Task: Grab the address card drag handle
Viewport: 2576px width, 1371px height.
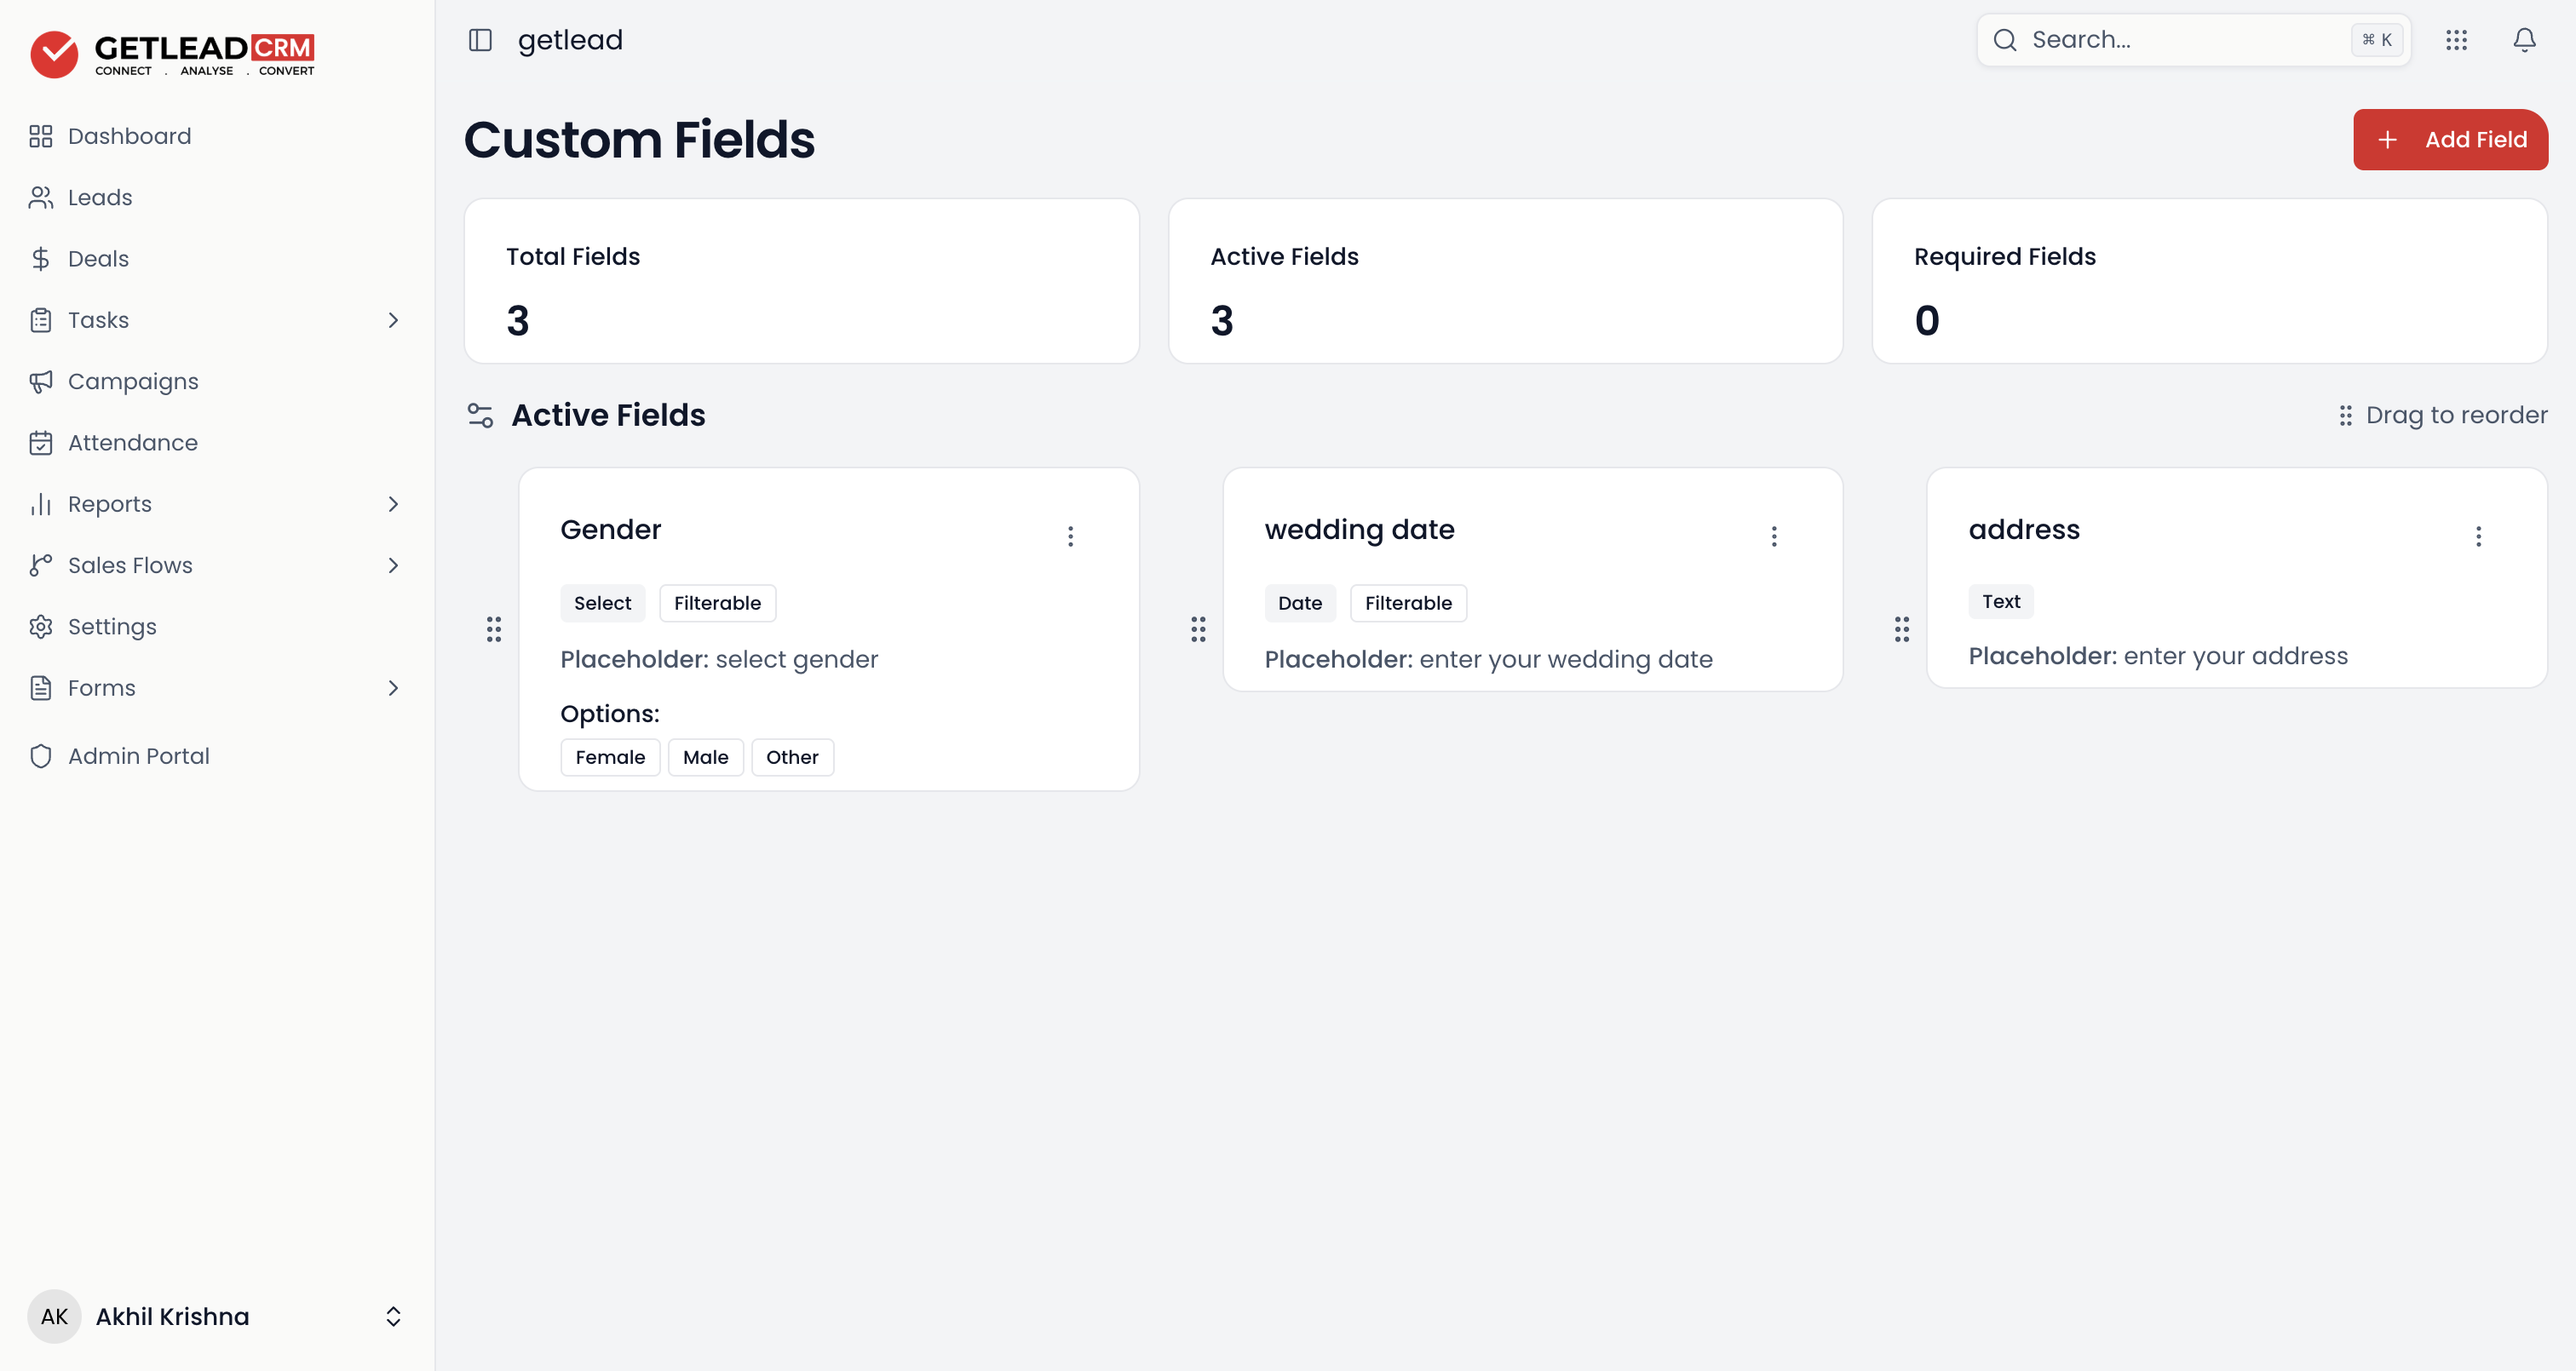Action: coord(1902,629)
